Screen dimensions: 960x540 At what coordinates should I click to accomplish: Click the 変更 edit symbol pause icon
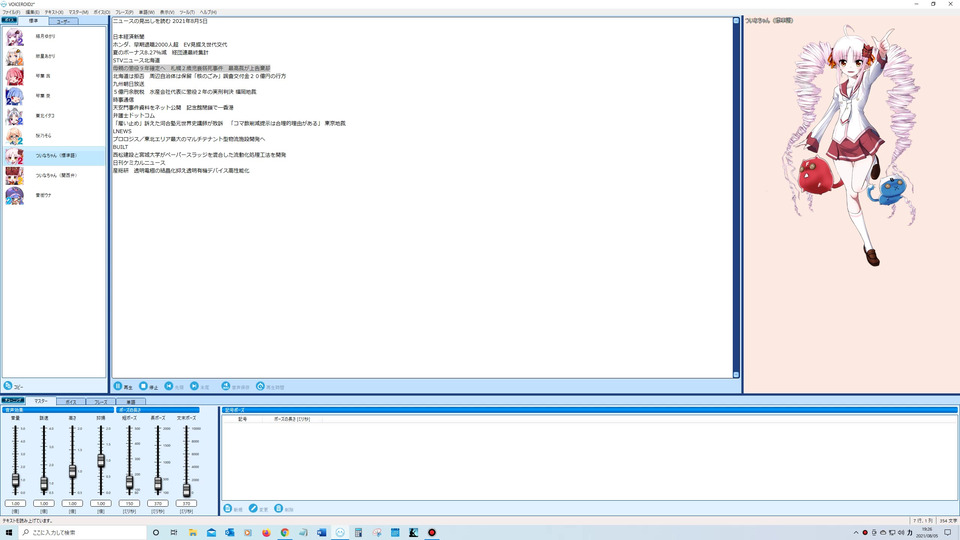point(253,509)
